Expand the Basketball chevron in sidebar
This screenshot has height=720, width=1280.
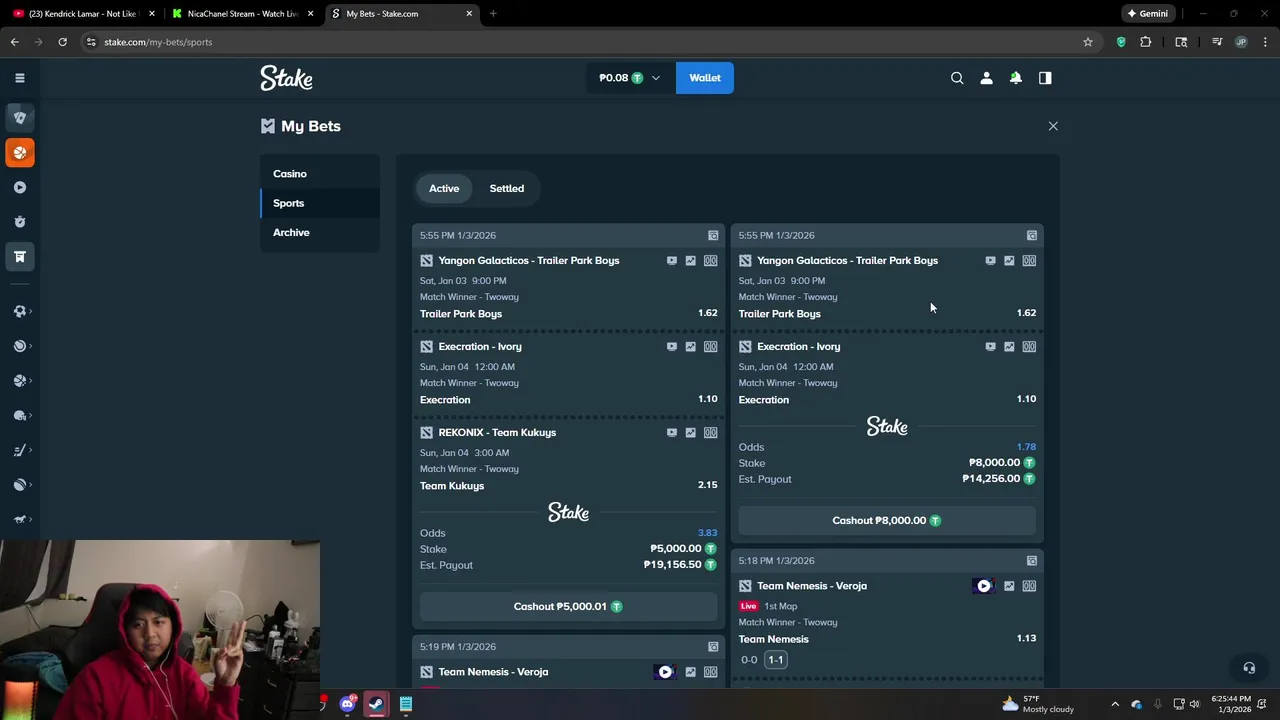click(31, 381)
